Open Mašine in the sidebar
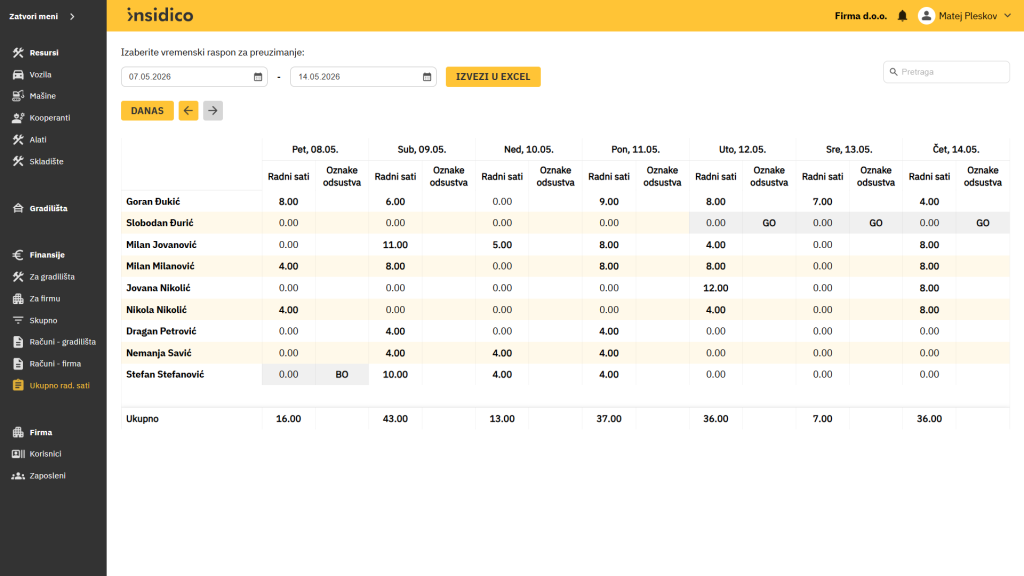The width and height of the screenshot is (1024, 576). [x=42, y=96]
